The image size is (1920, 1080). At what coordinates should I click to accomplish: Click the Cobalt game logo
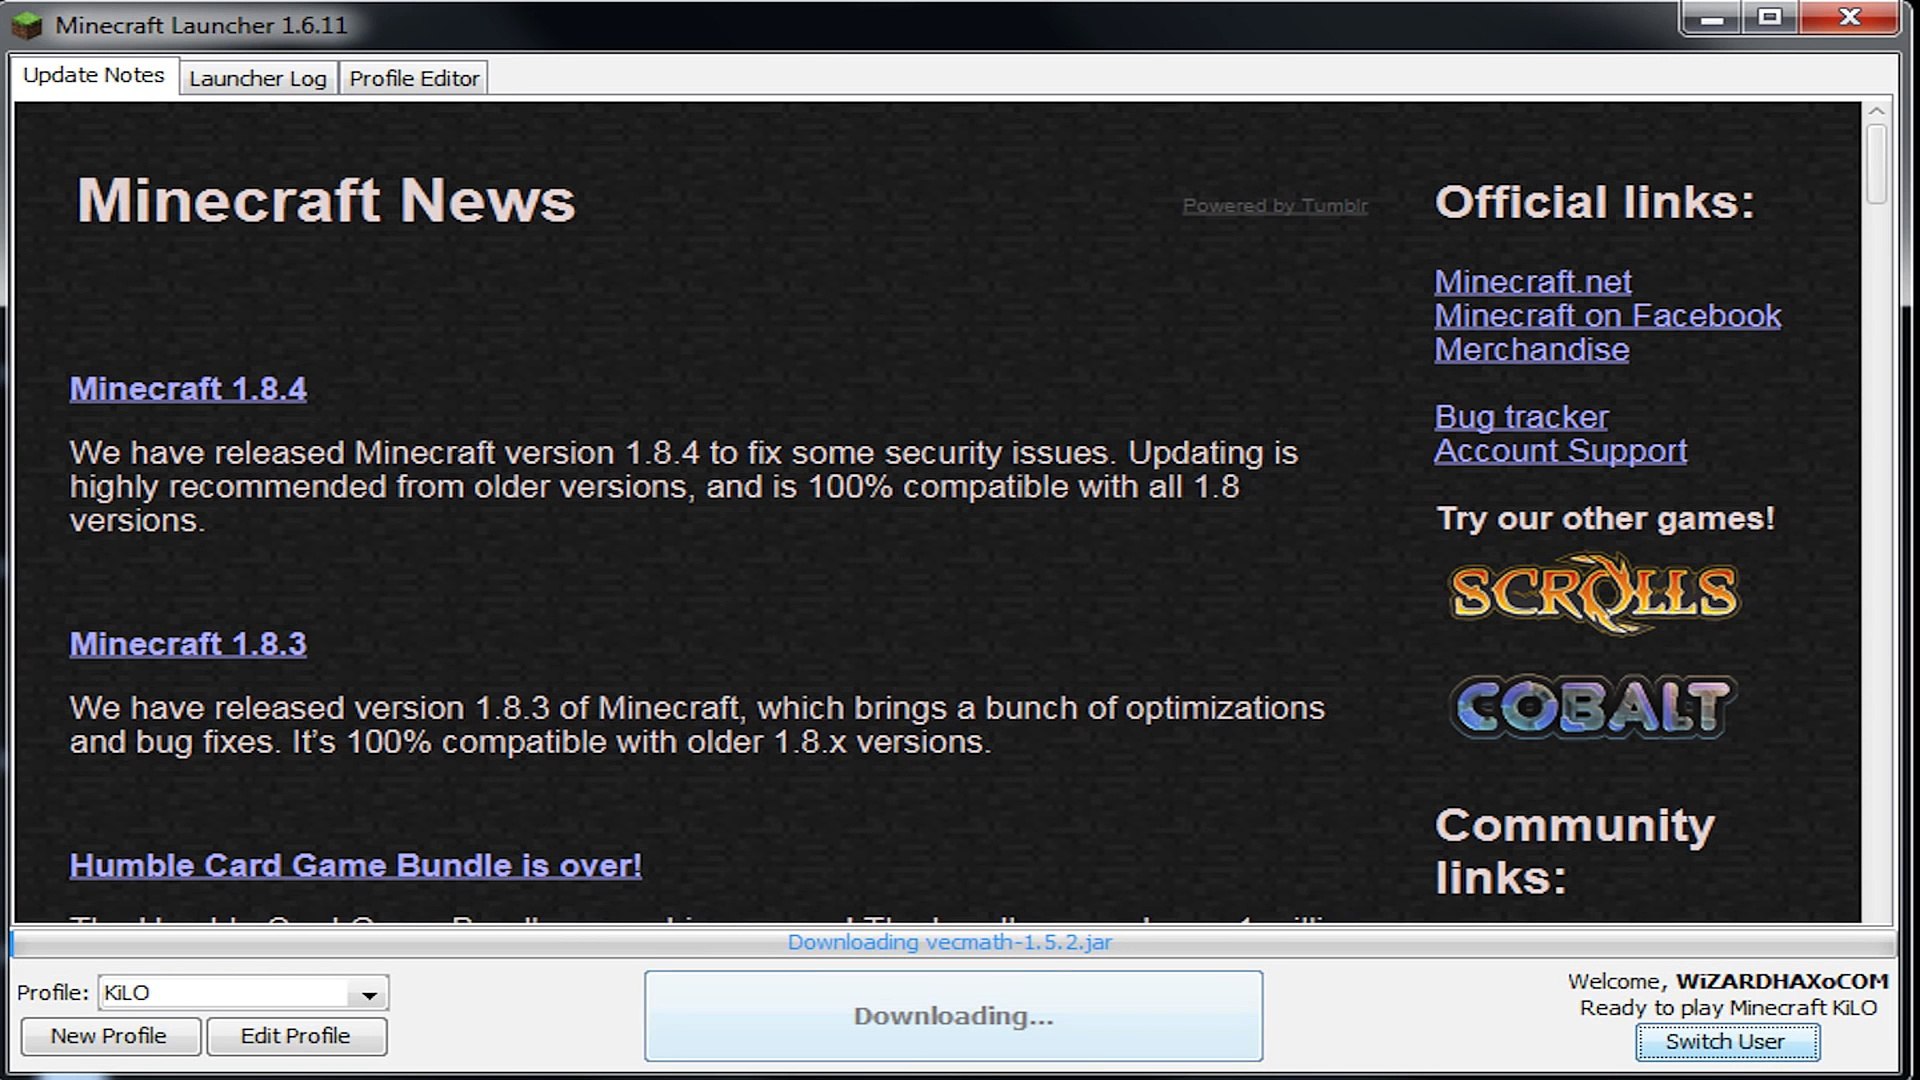click(1594, 706)
